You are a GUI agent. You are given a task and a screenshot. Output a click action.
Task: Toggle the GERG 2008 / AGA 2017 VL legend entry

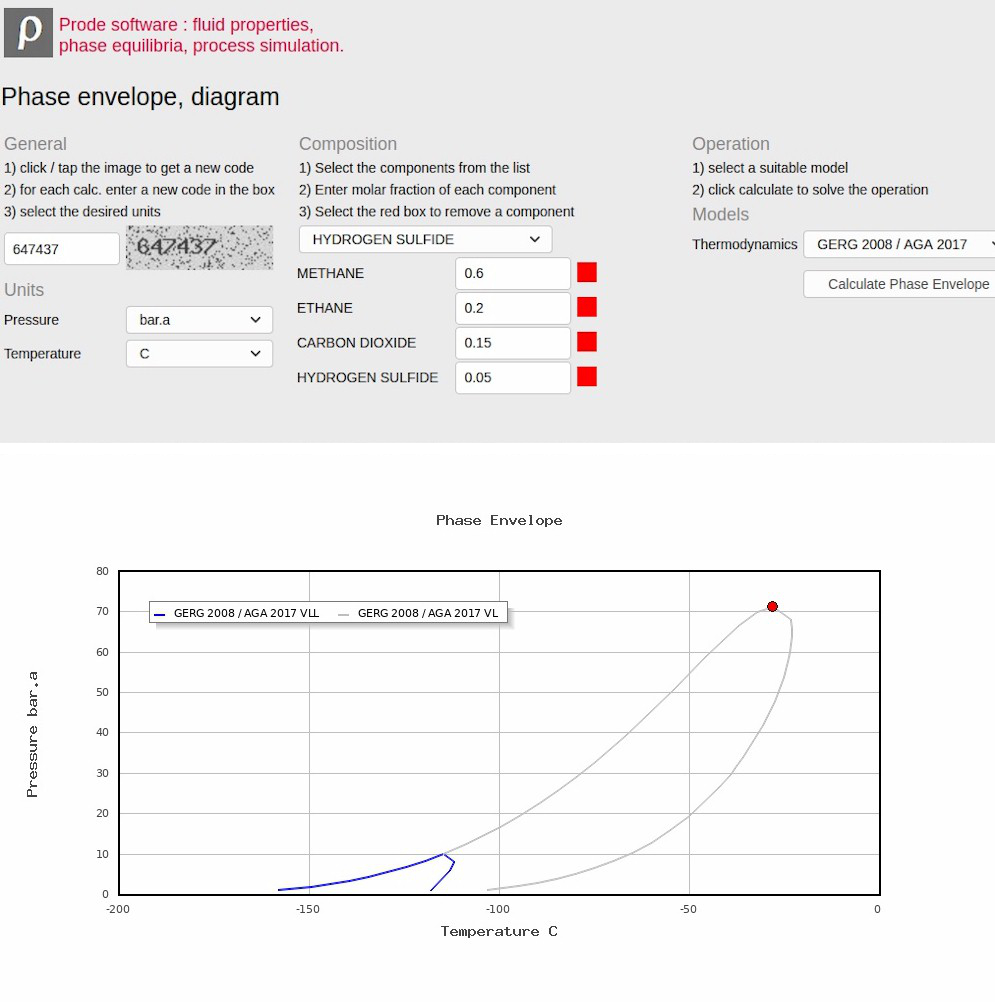419,613
